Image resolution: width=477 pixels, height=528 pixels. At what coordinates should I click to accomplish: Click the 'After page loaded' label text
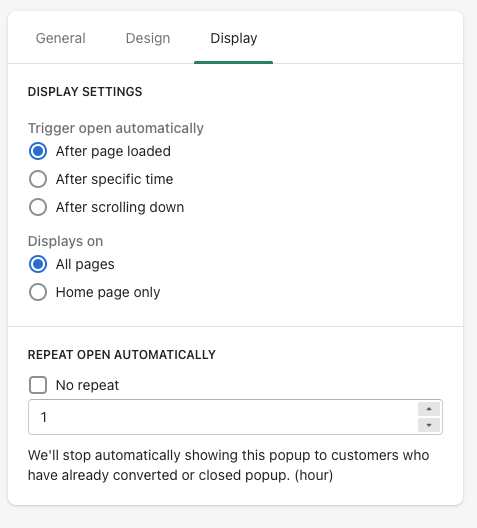(113, 151)
